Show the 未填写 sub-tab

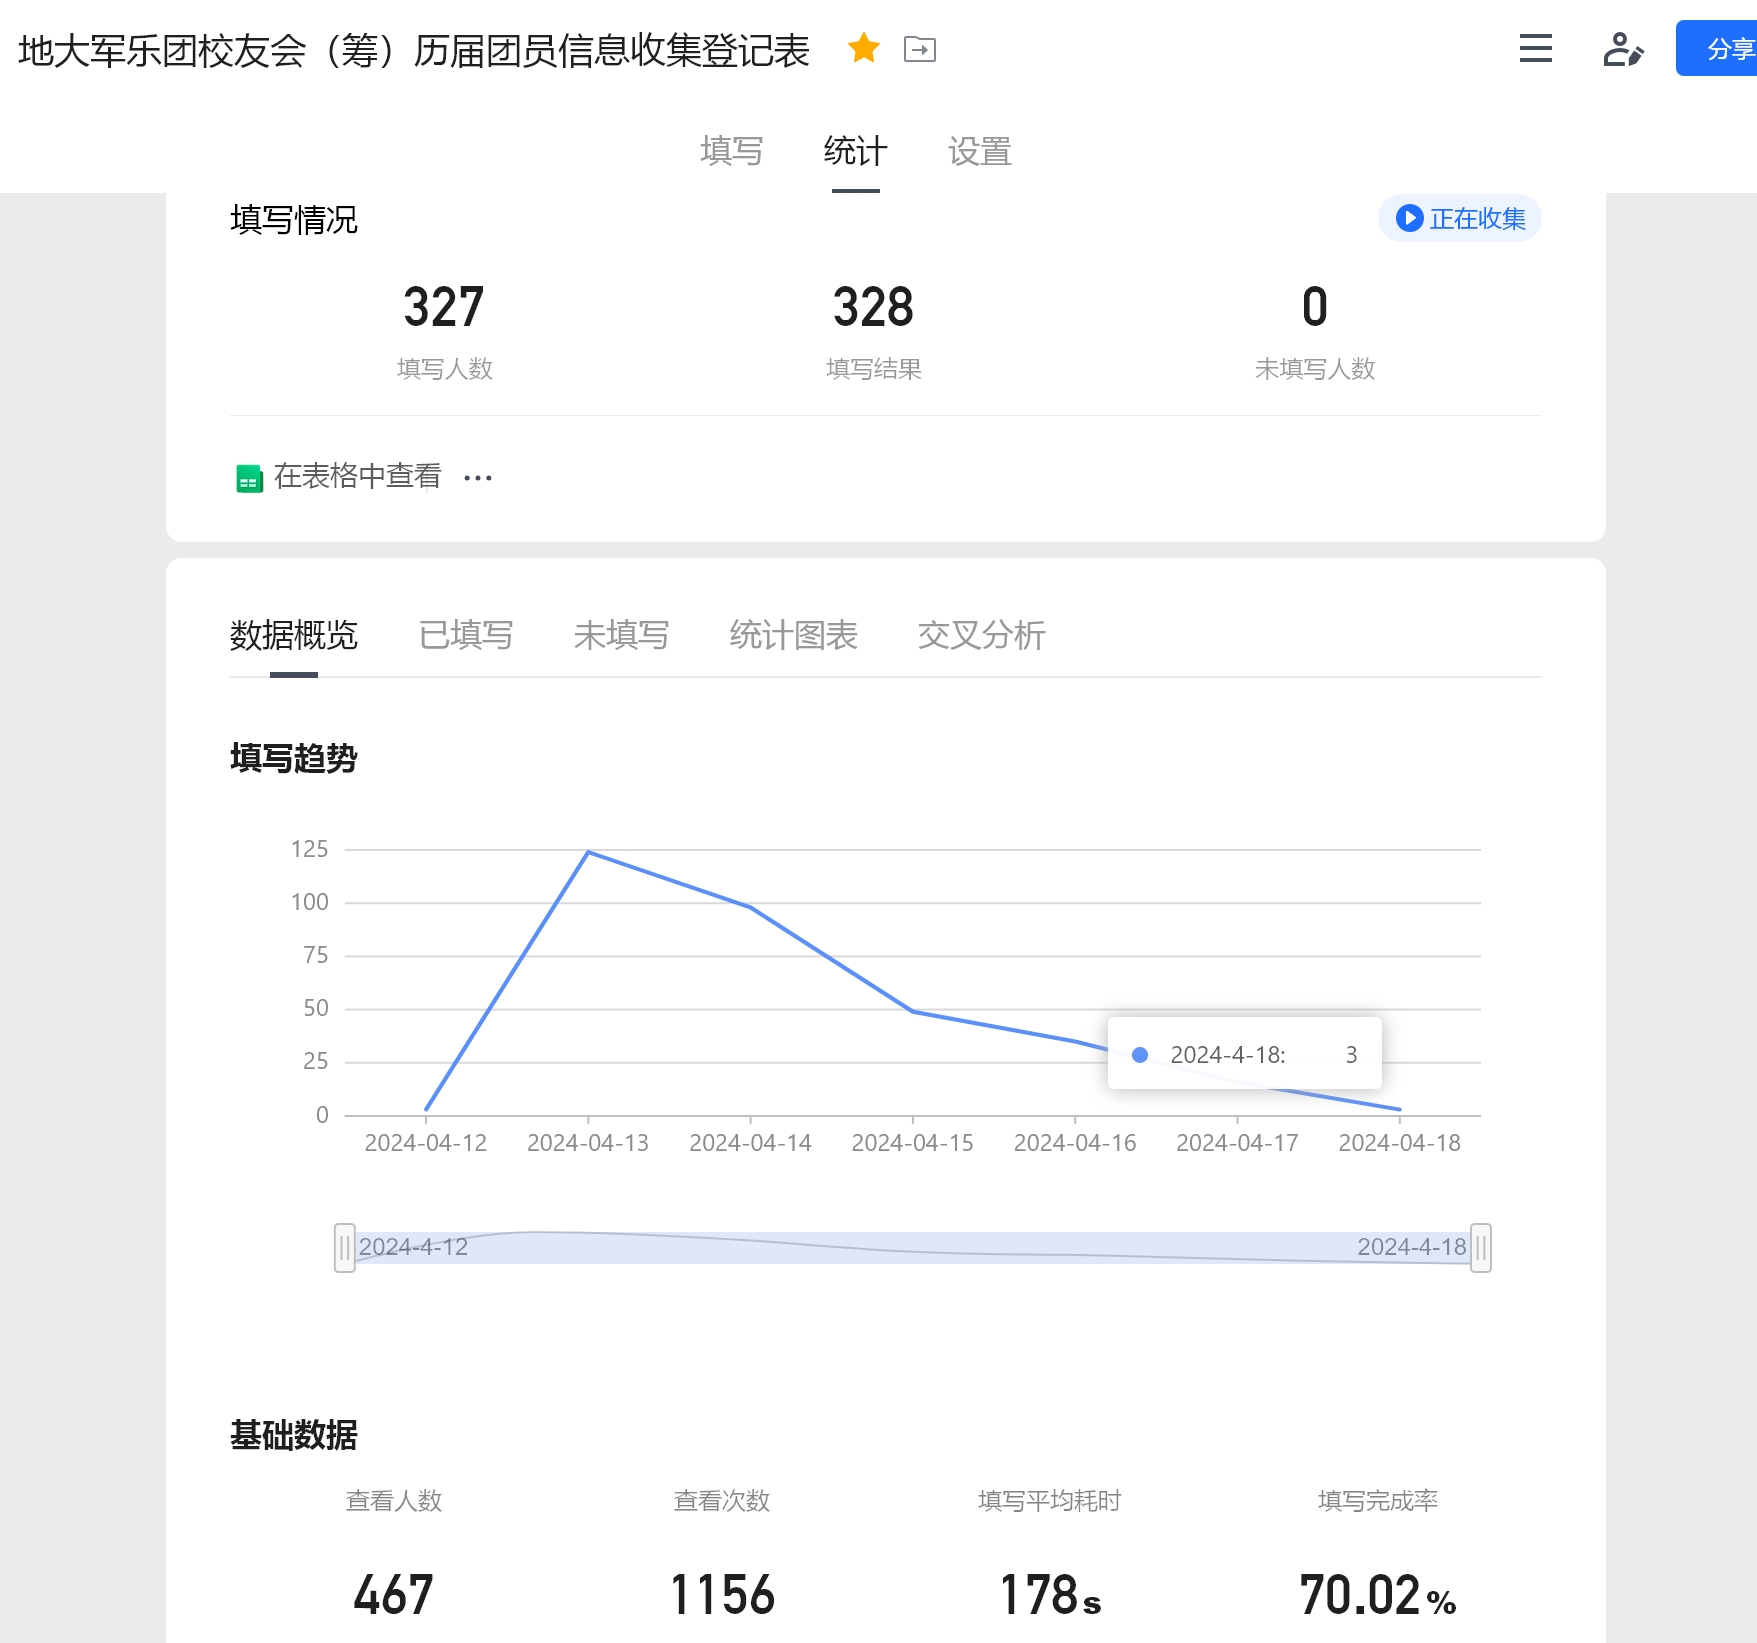[x=621, y=636]
